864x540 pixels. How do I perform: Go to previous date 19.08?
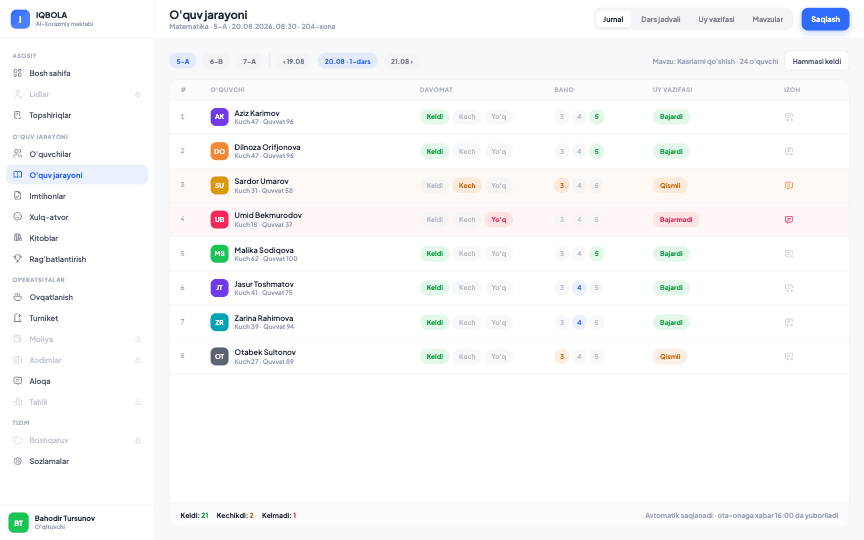point(294,61)
